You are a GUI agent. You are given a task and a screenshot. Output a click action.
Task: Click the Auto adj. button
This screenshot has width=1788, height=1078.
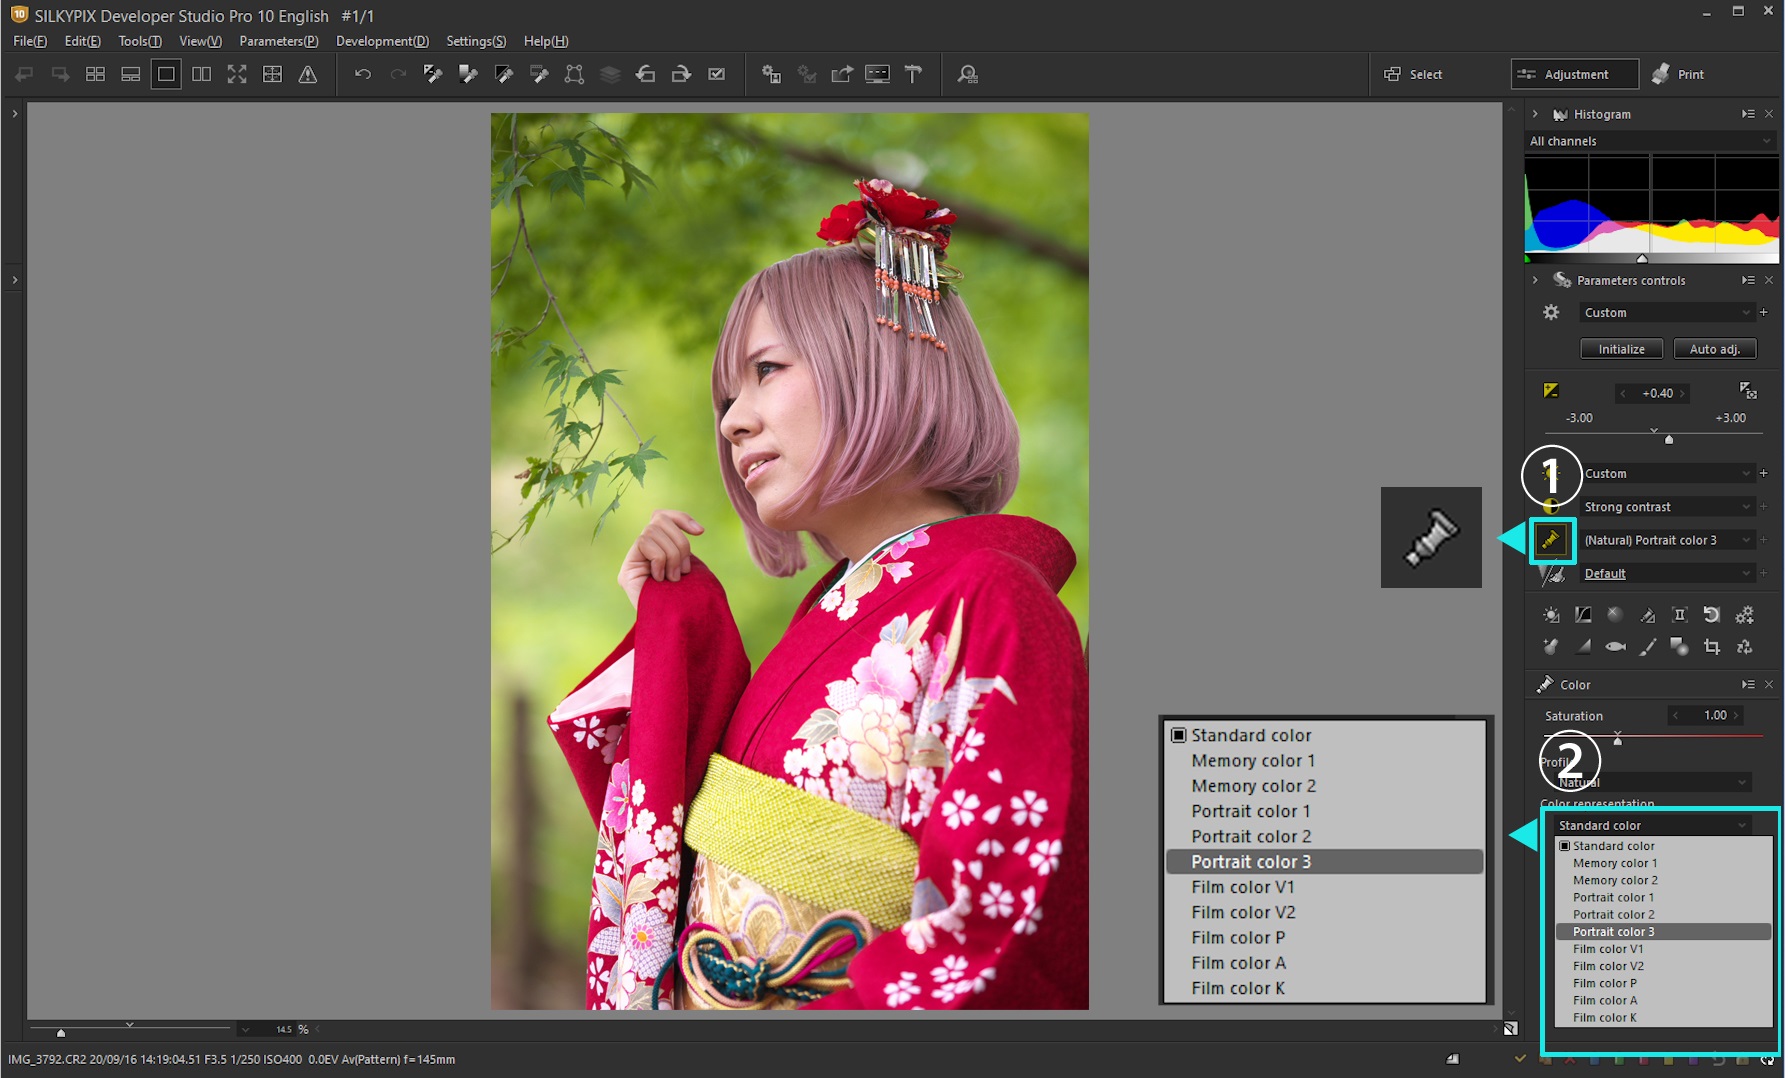[x=1715, y=349]
